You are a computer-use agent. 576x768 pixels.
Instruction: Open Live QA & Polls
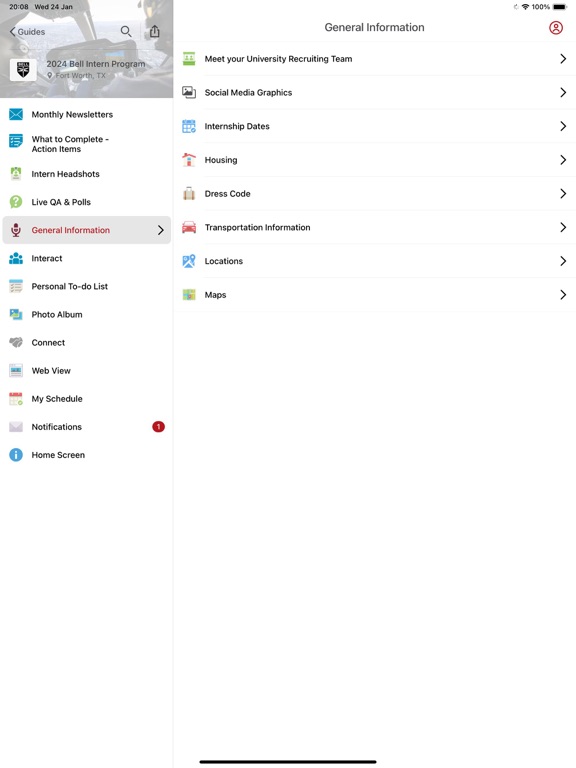(x=87, y=202)
